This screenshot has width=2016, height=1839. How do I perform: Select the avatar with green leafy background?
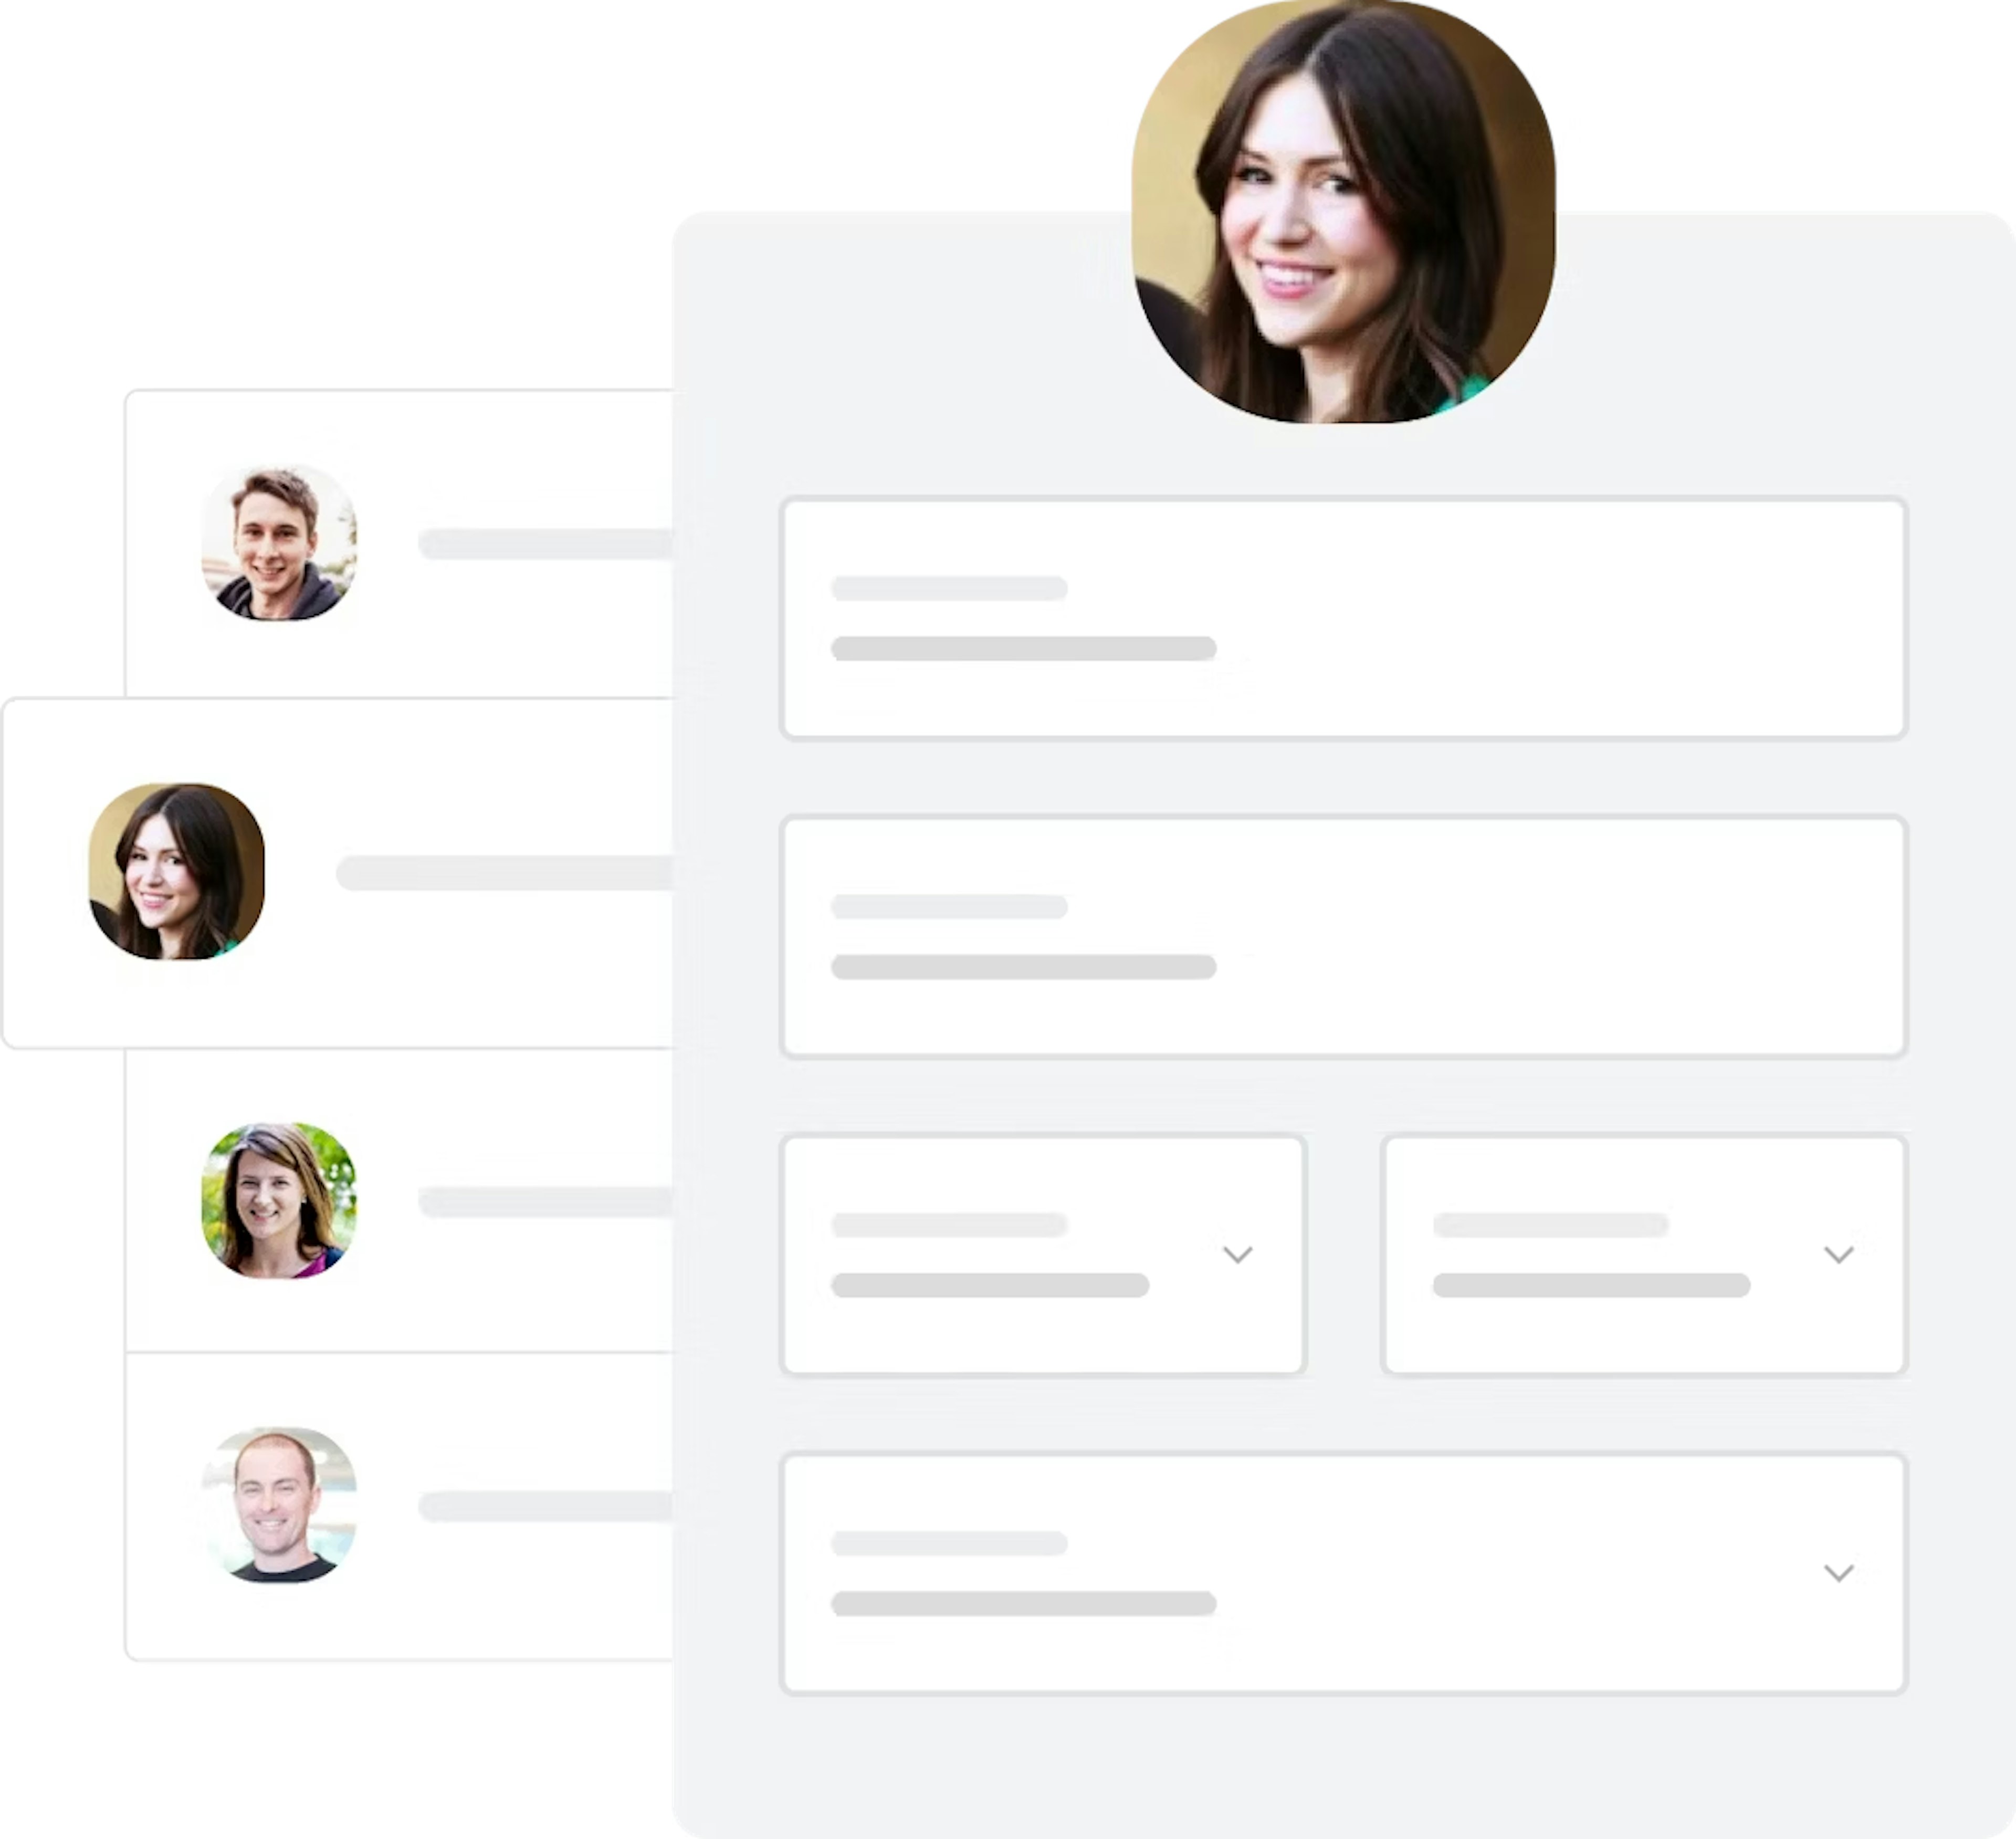coord(279,1200)
